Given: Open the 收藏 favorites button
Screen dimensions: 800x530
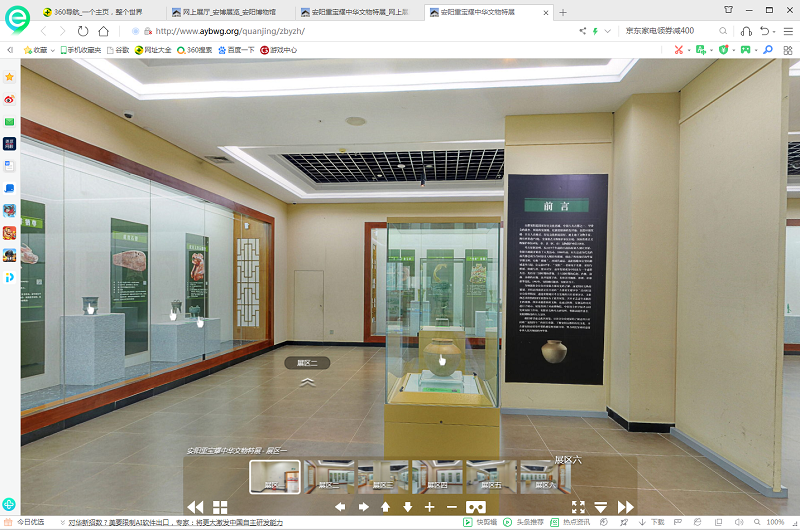Looking at the screenshot, I should point(35,50).
